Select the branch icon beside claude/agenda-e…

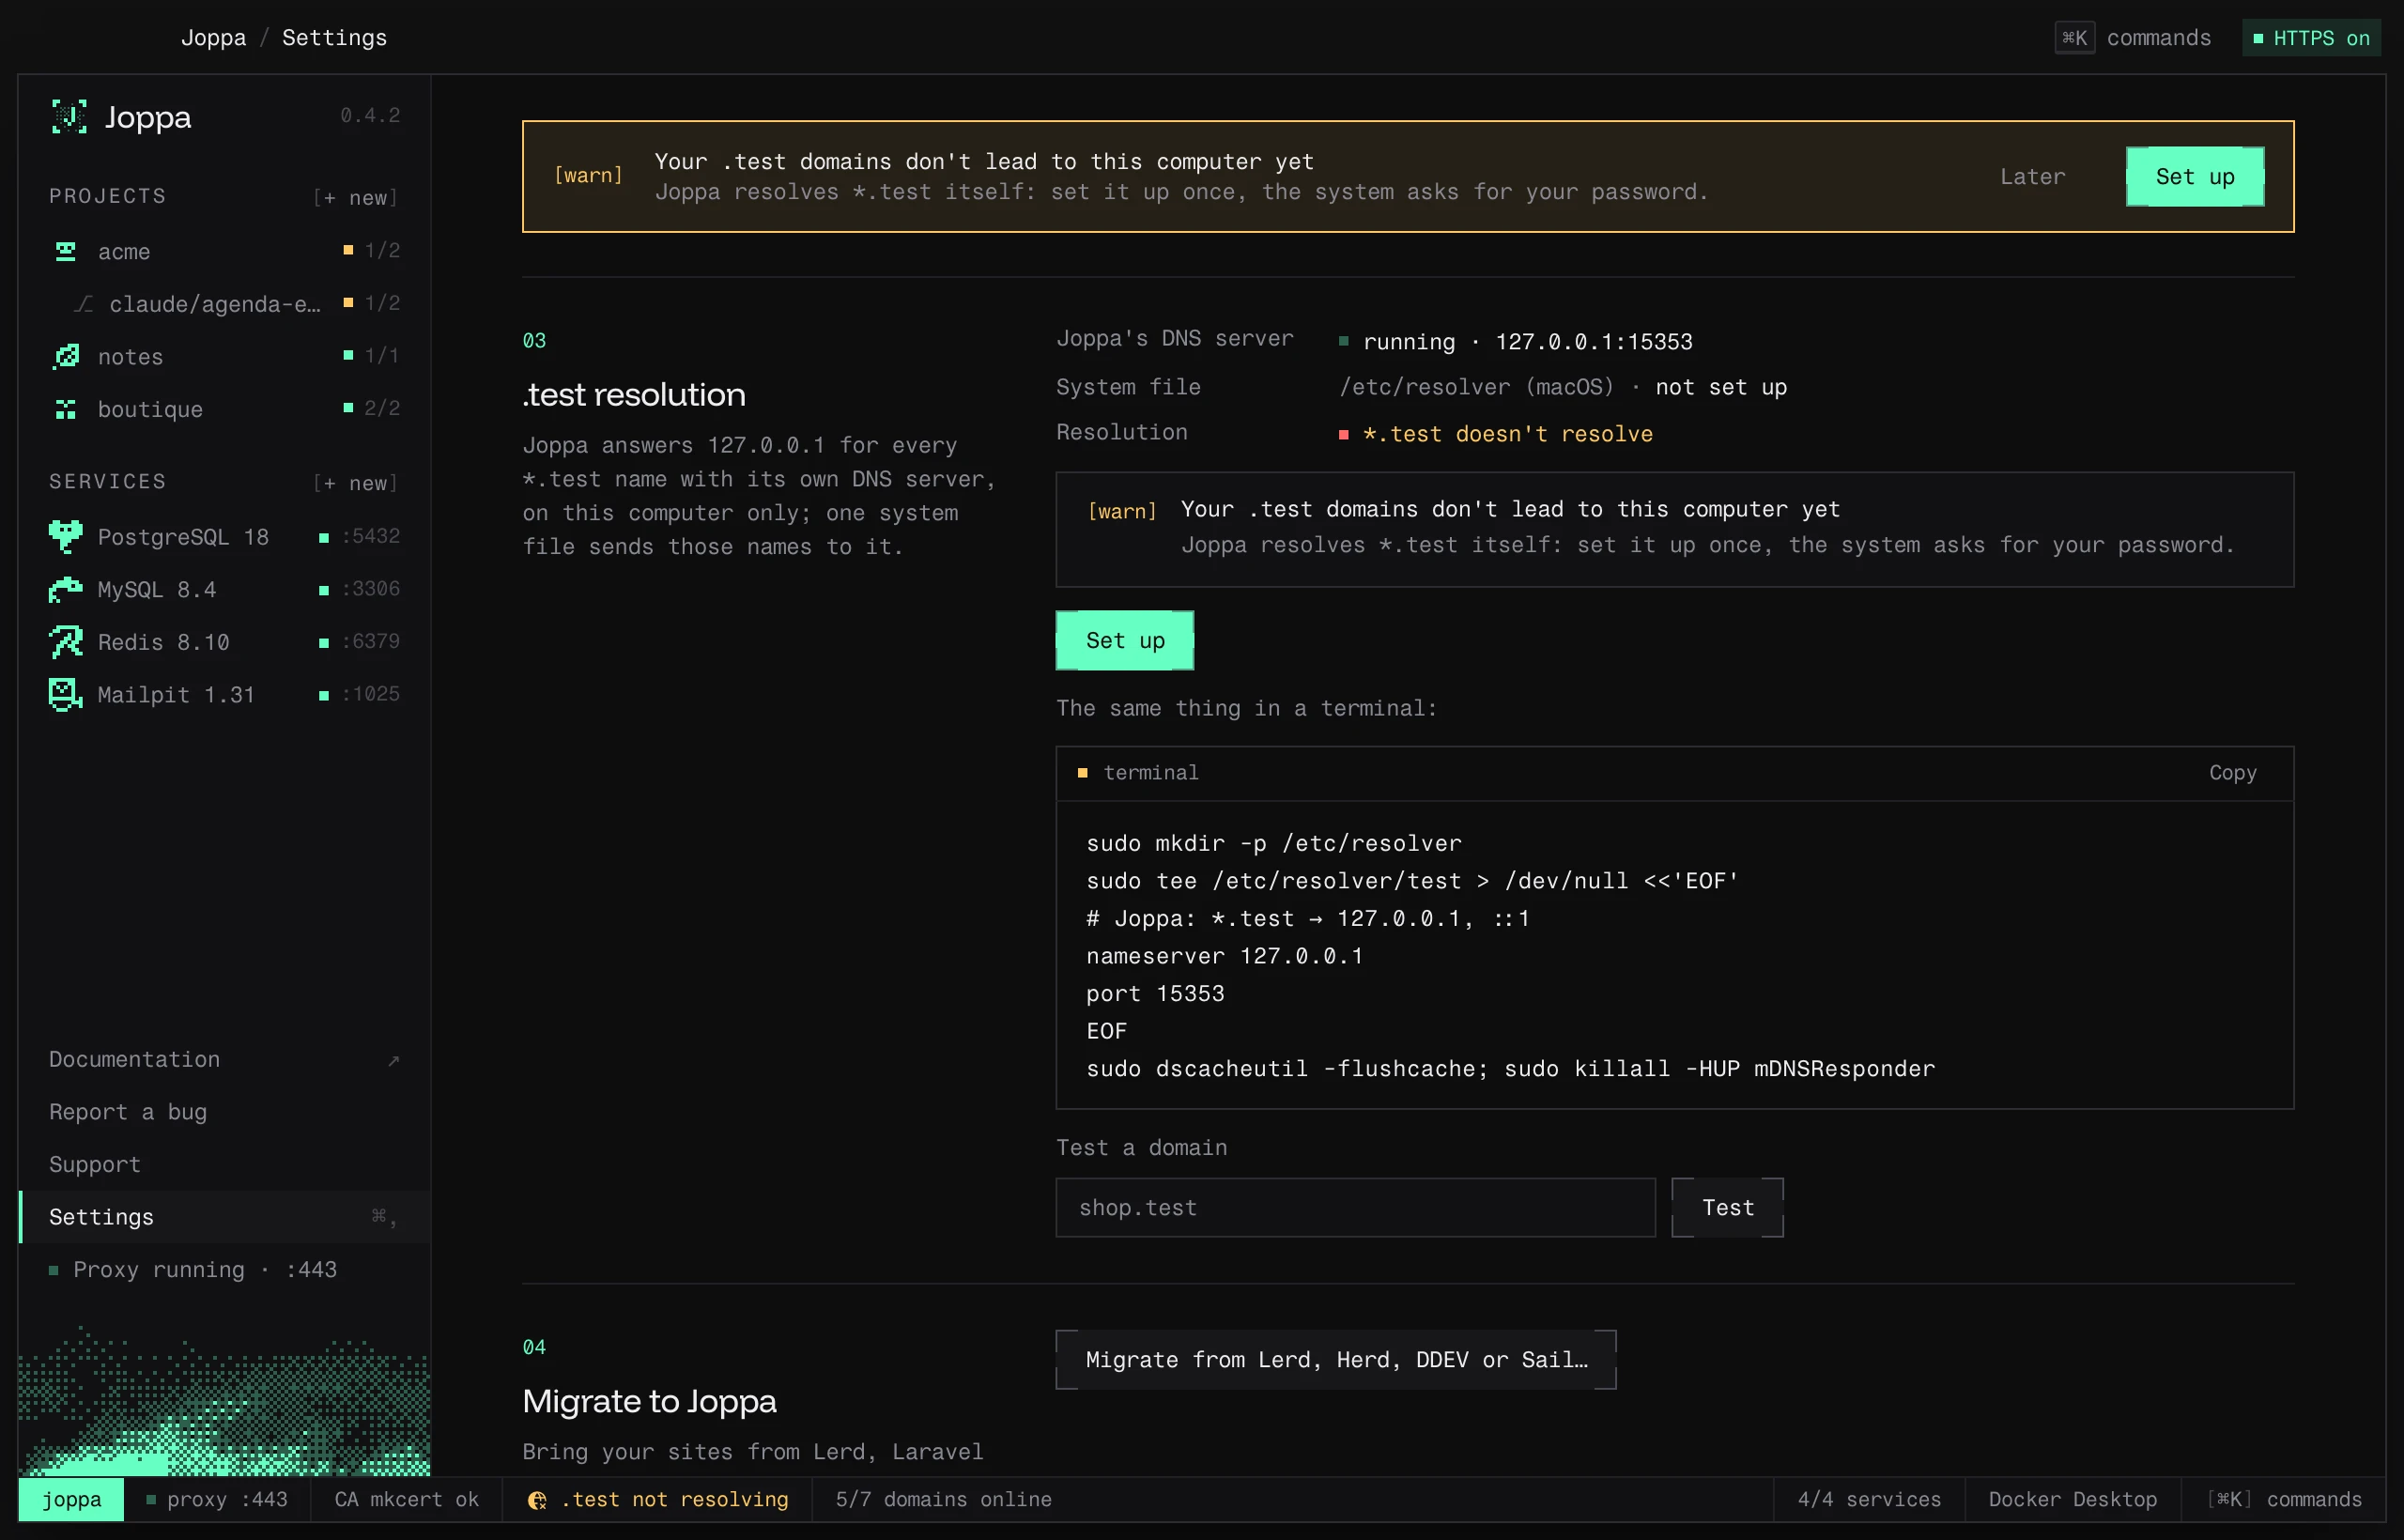coord(84,304)
